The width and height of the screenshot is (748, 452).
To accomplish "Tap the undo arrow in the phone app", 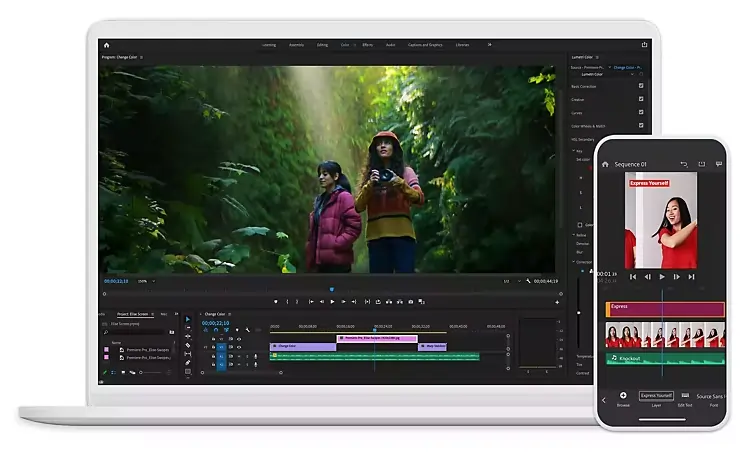I will [x=684, y=164].
